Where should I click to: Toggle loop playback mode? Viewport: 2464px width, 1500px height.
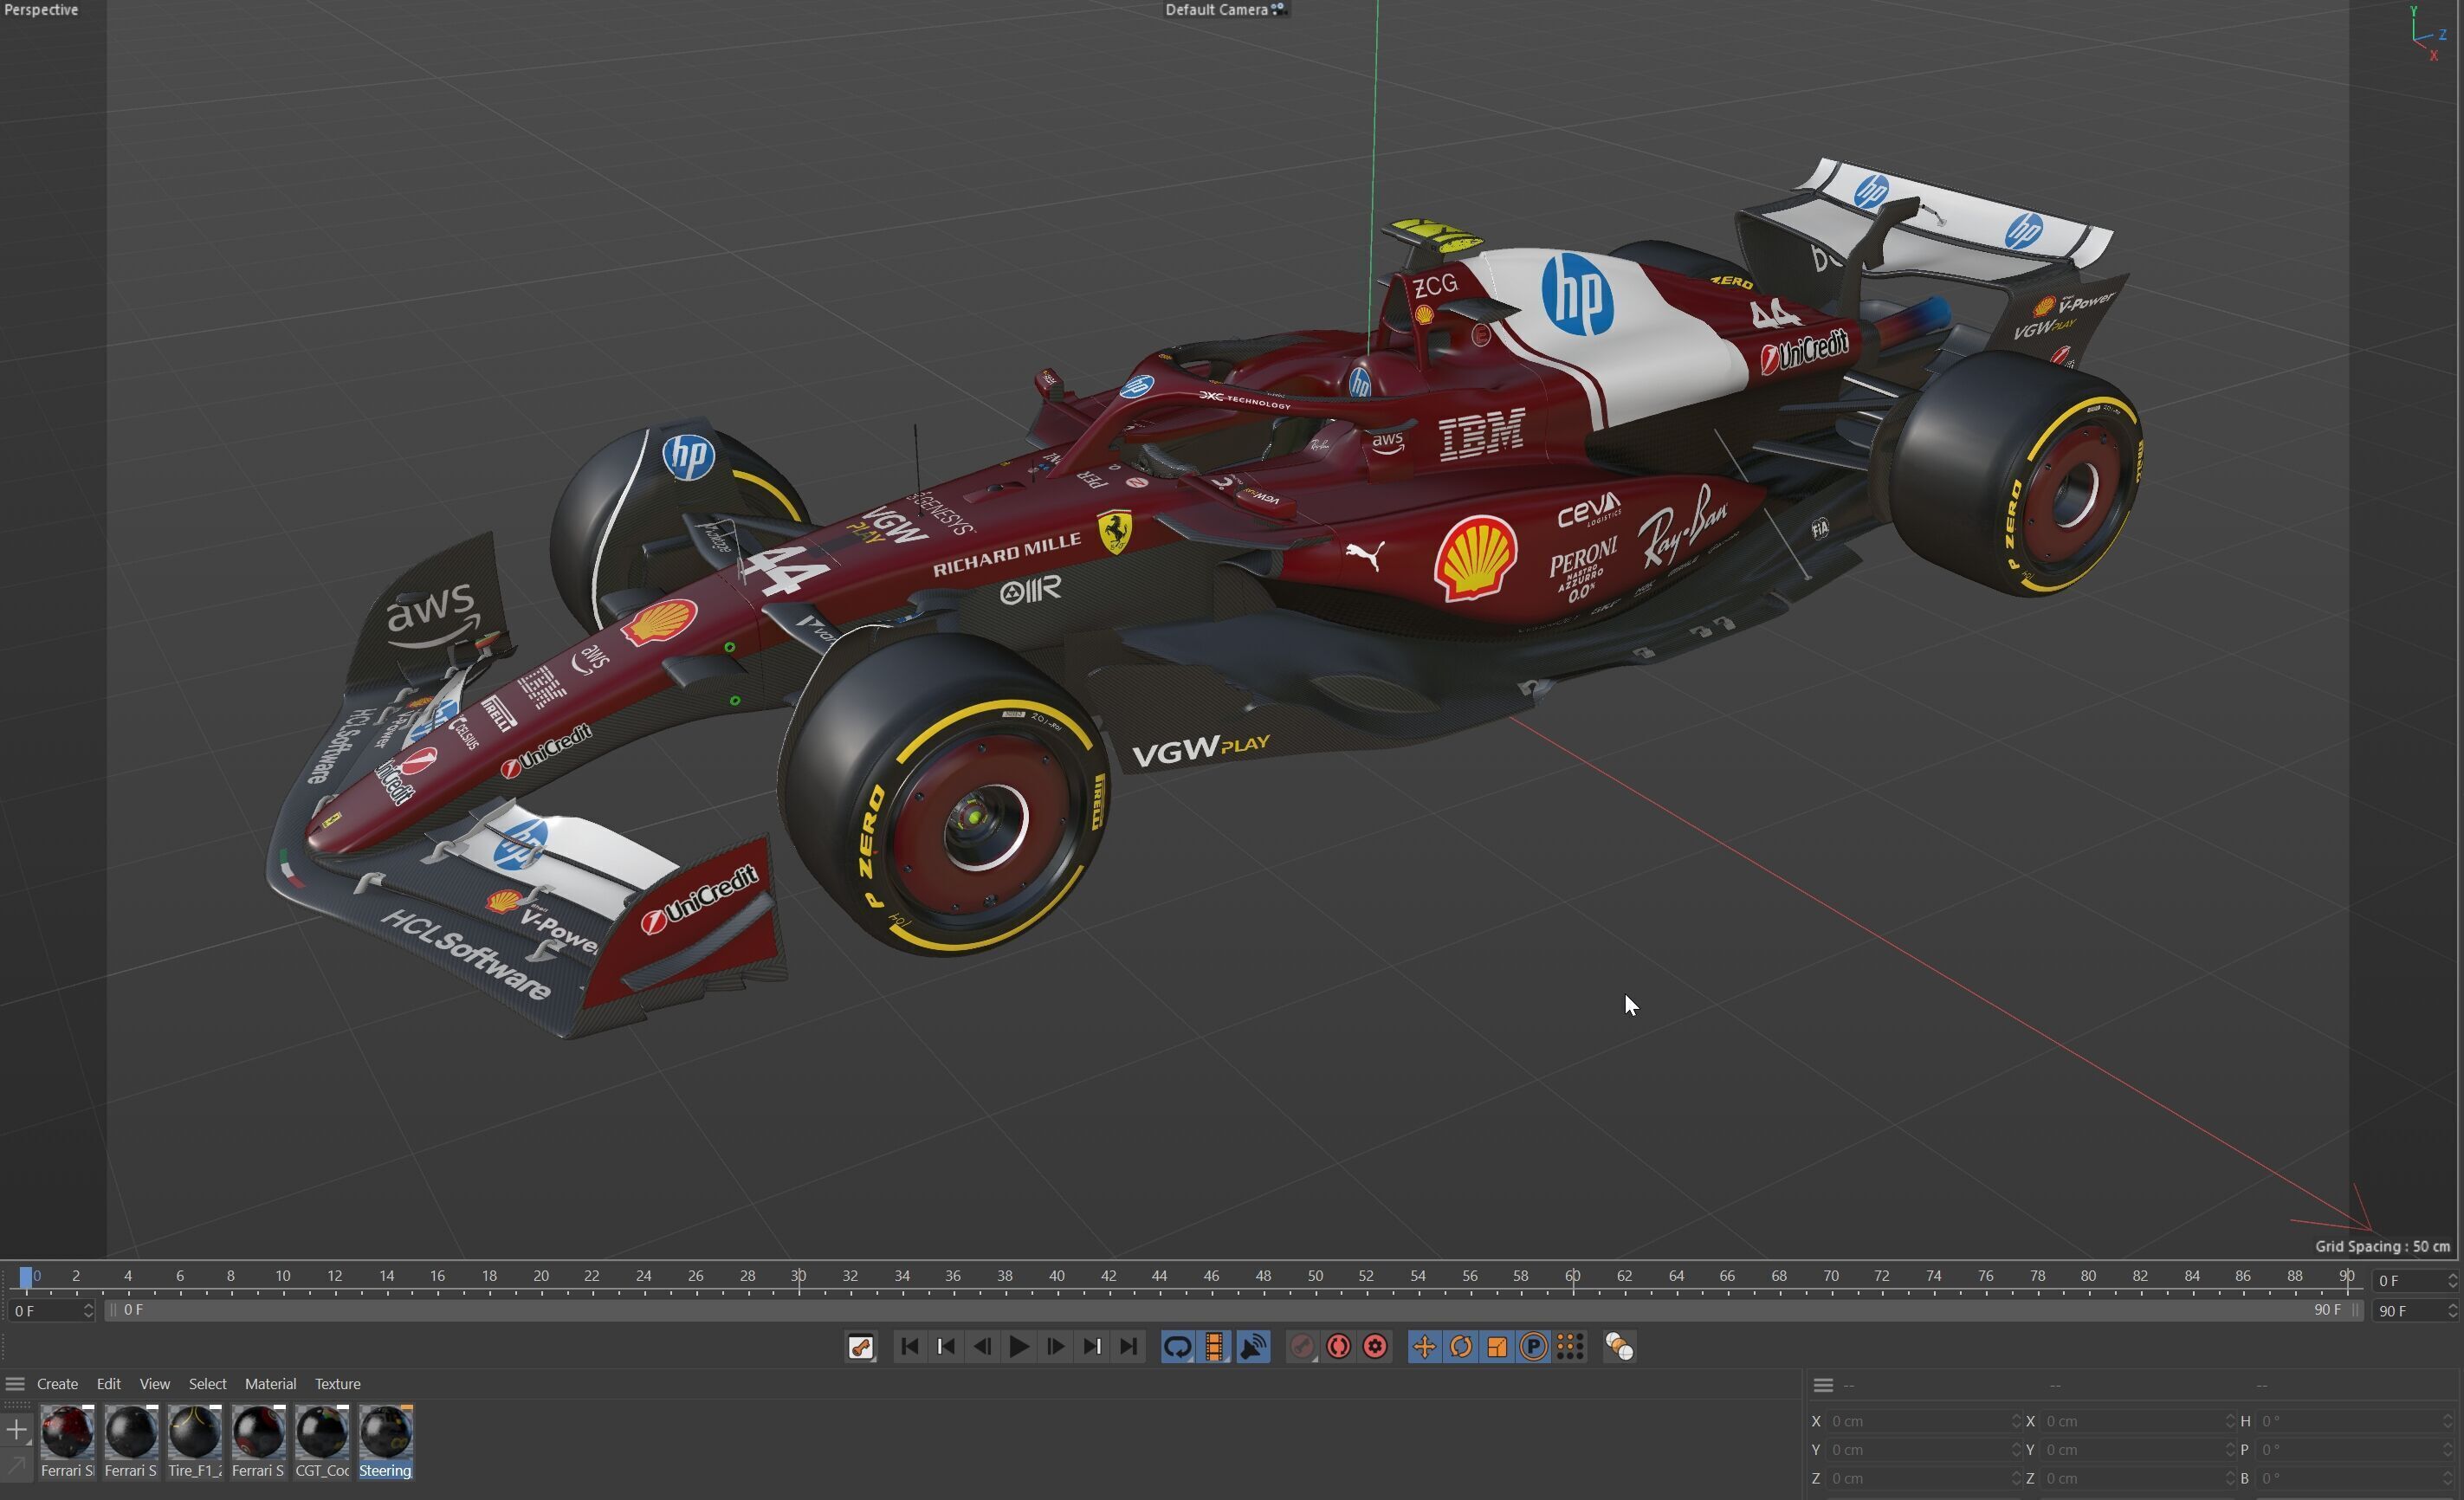tap(1177, 1347)
